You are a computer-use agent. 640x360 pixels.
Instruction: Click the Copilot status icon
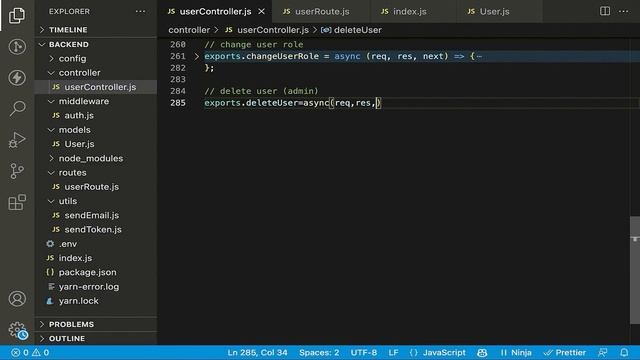482,352
